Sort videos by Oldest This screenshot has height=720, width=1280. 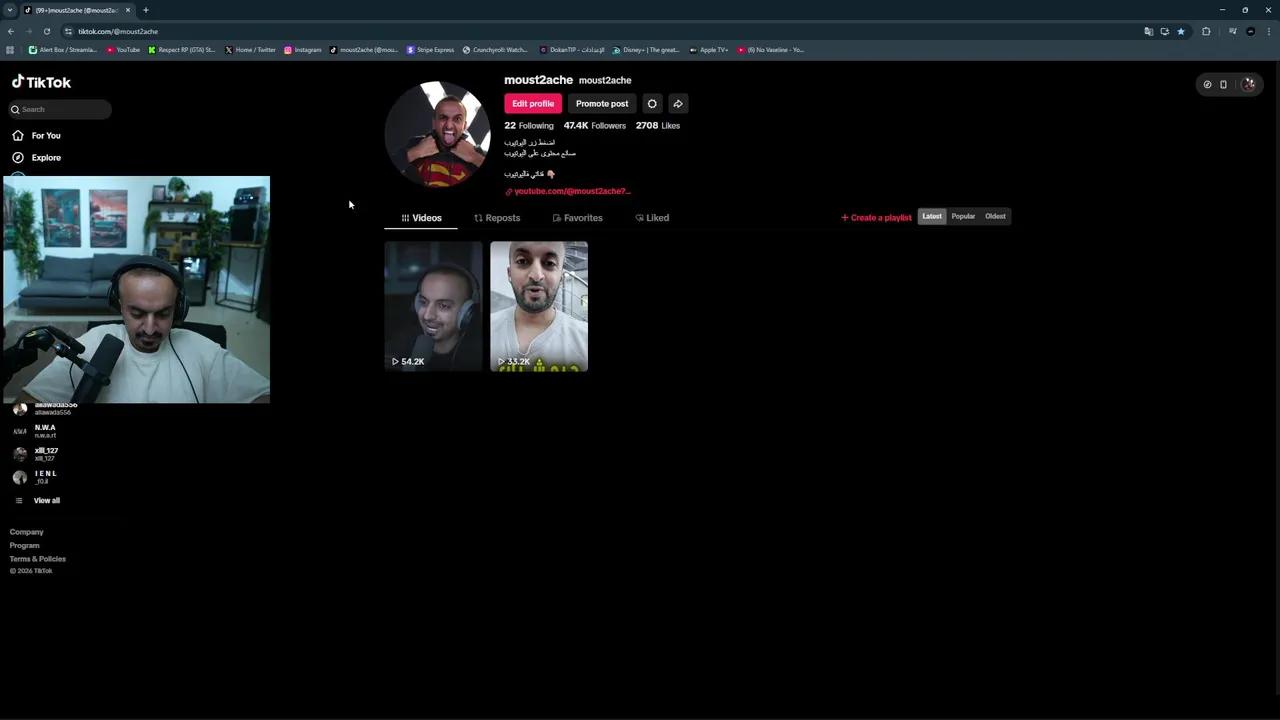tap(995, 216)
